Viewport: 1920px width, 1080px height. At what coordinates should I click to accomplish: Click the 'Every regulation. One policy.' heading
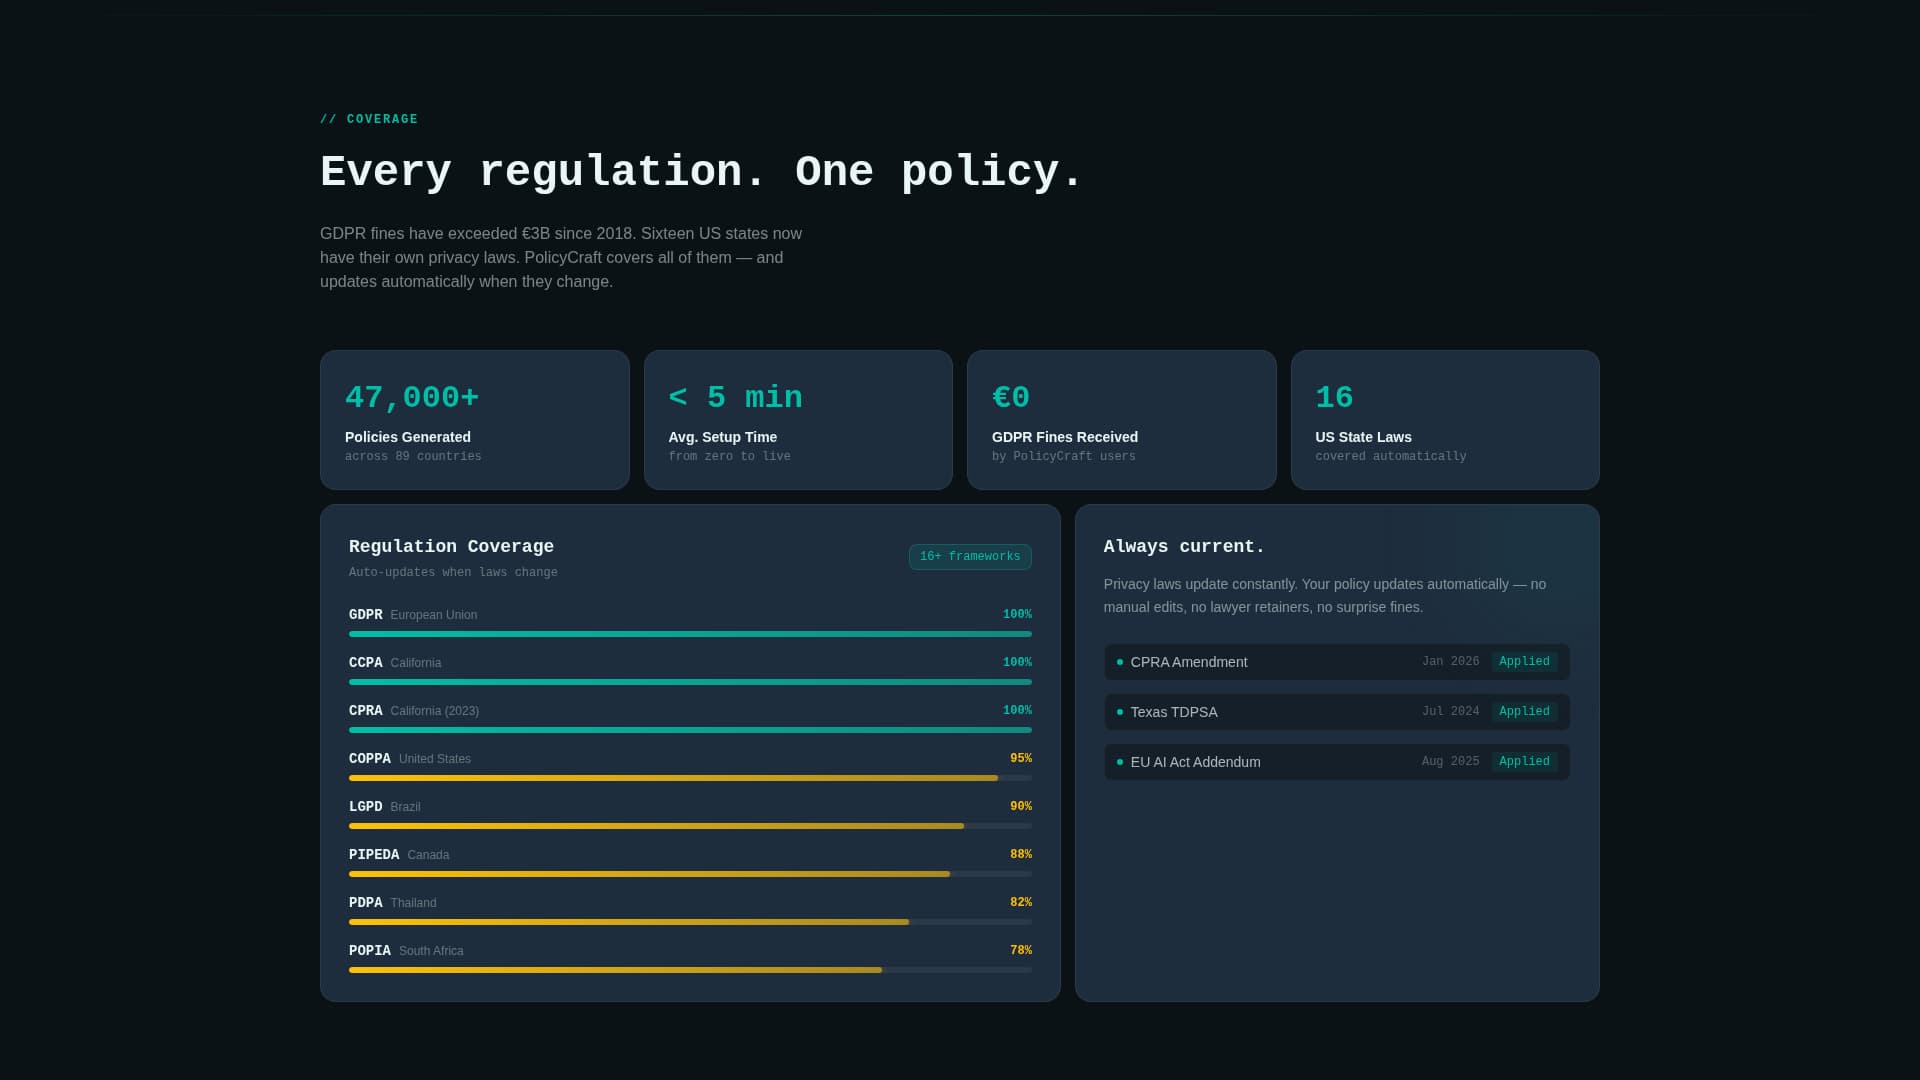[702, 172]
